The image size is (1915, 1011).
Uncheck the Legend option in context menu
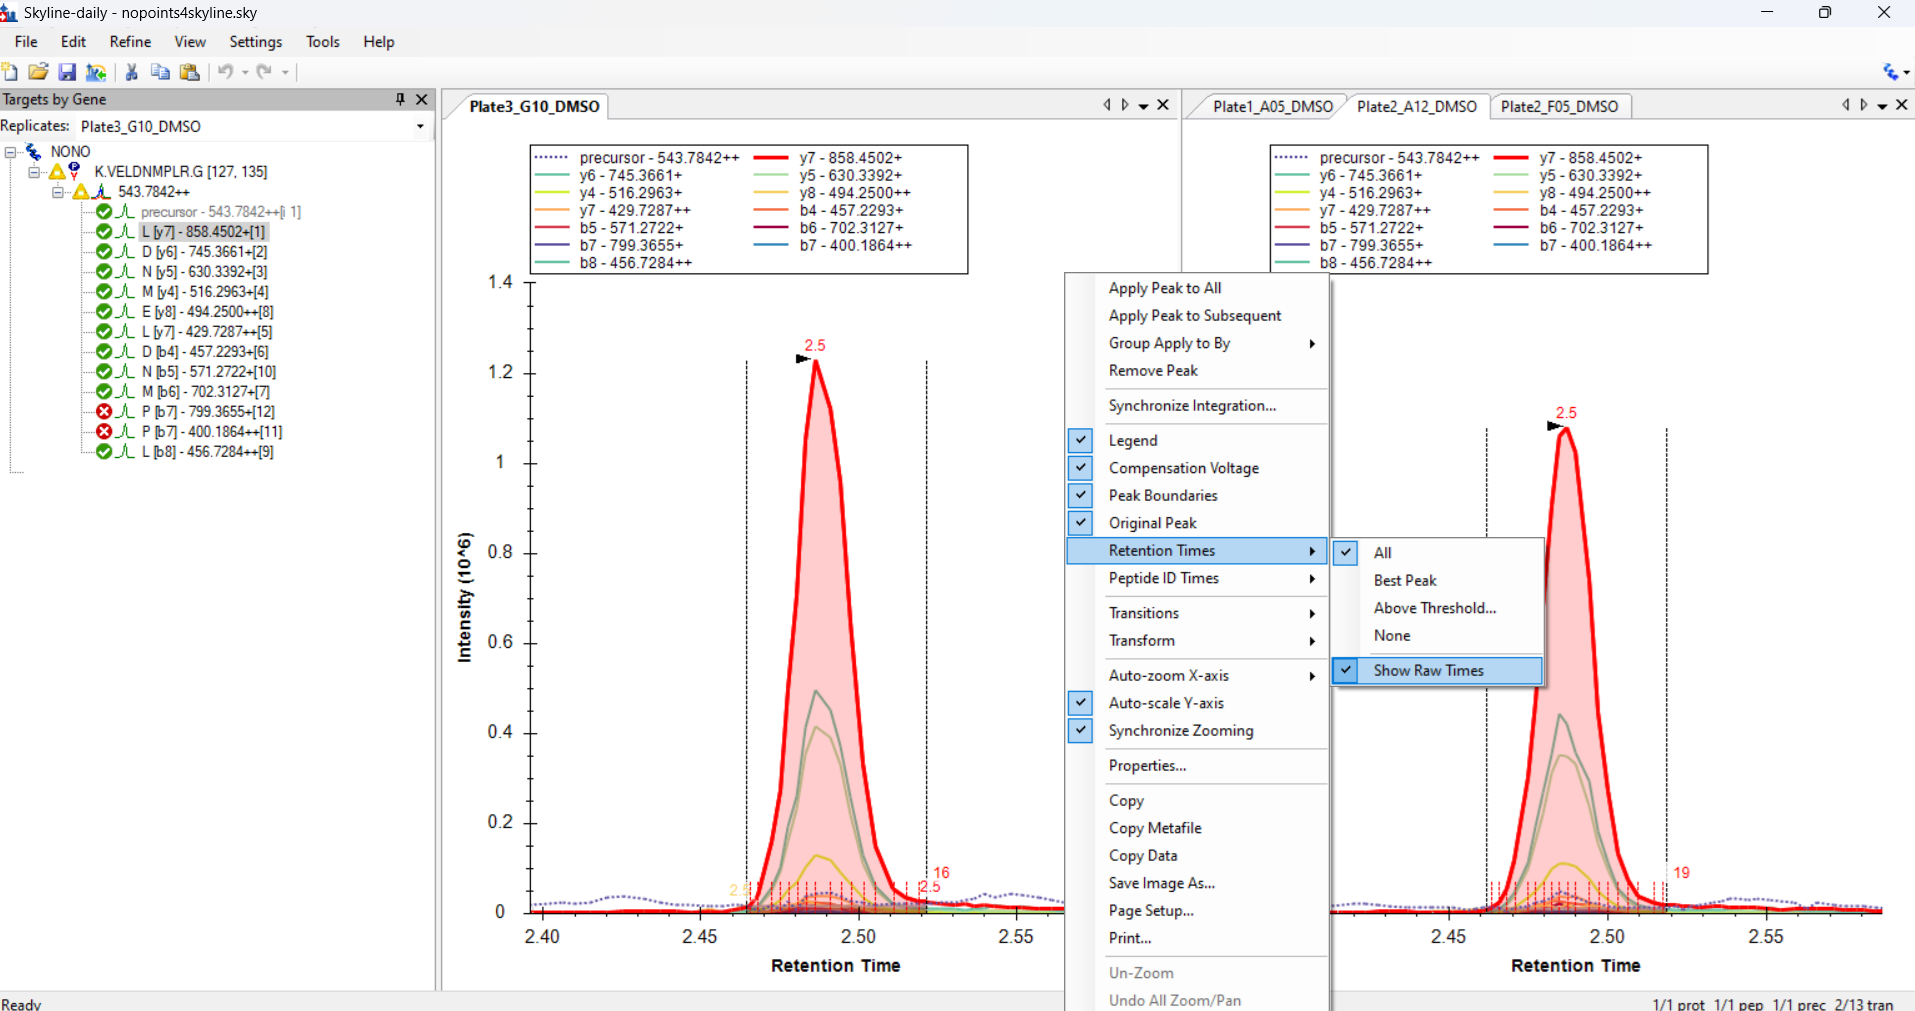tap(1132, 441)
